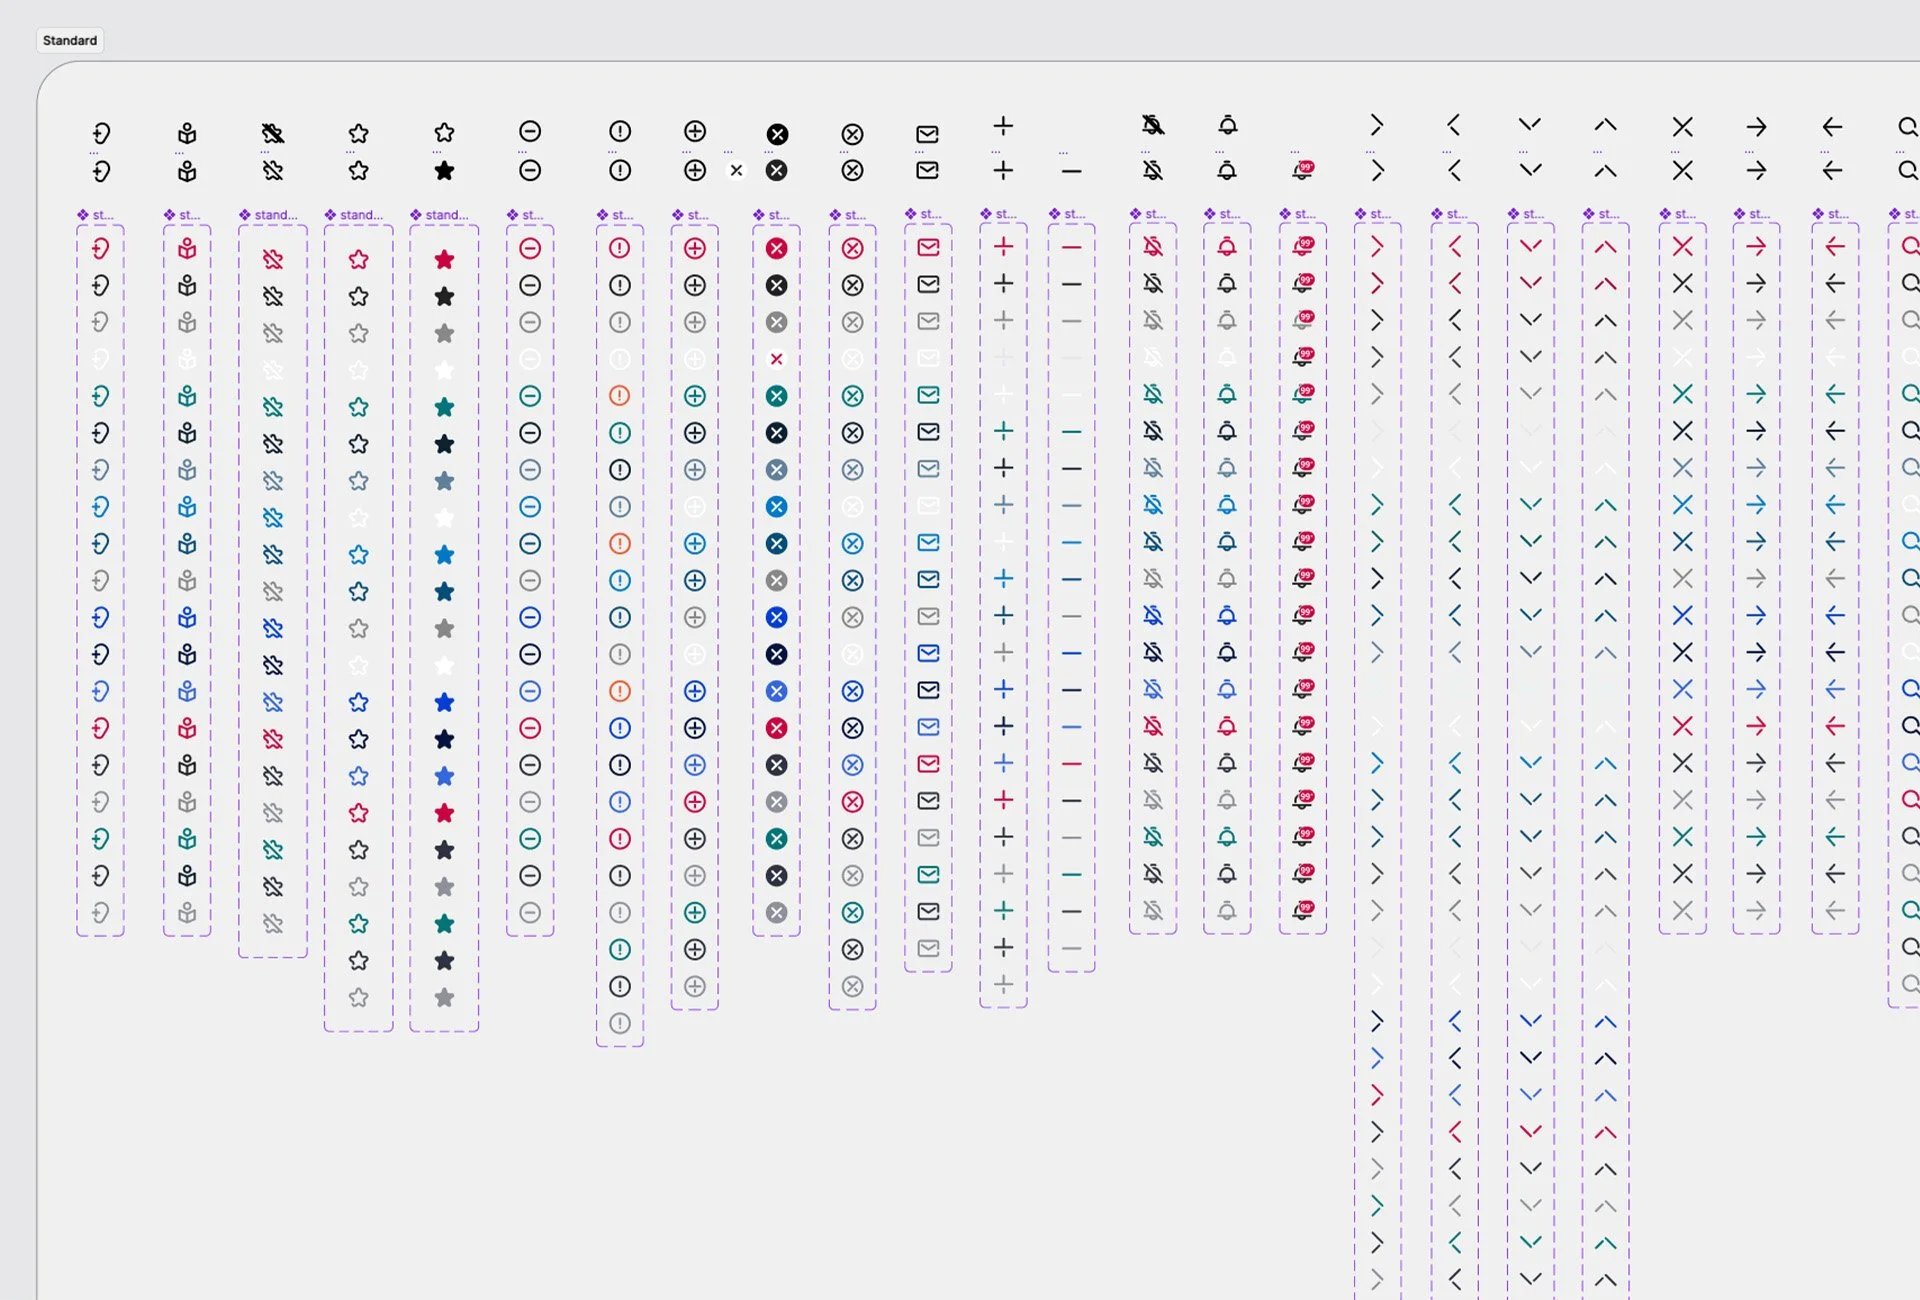
Task: Click the topmost arrow-left icon
Action: [1832, 127]
